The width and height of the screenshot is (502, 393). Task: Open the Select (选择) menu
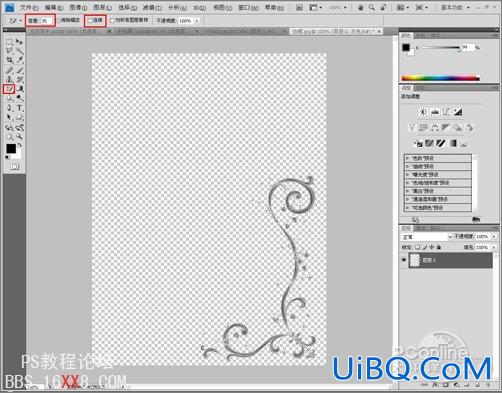tap(128, 7)
